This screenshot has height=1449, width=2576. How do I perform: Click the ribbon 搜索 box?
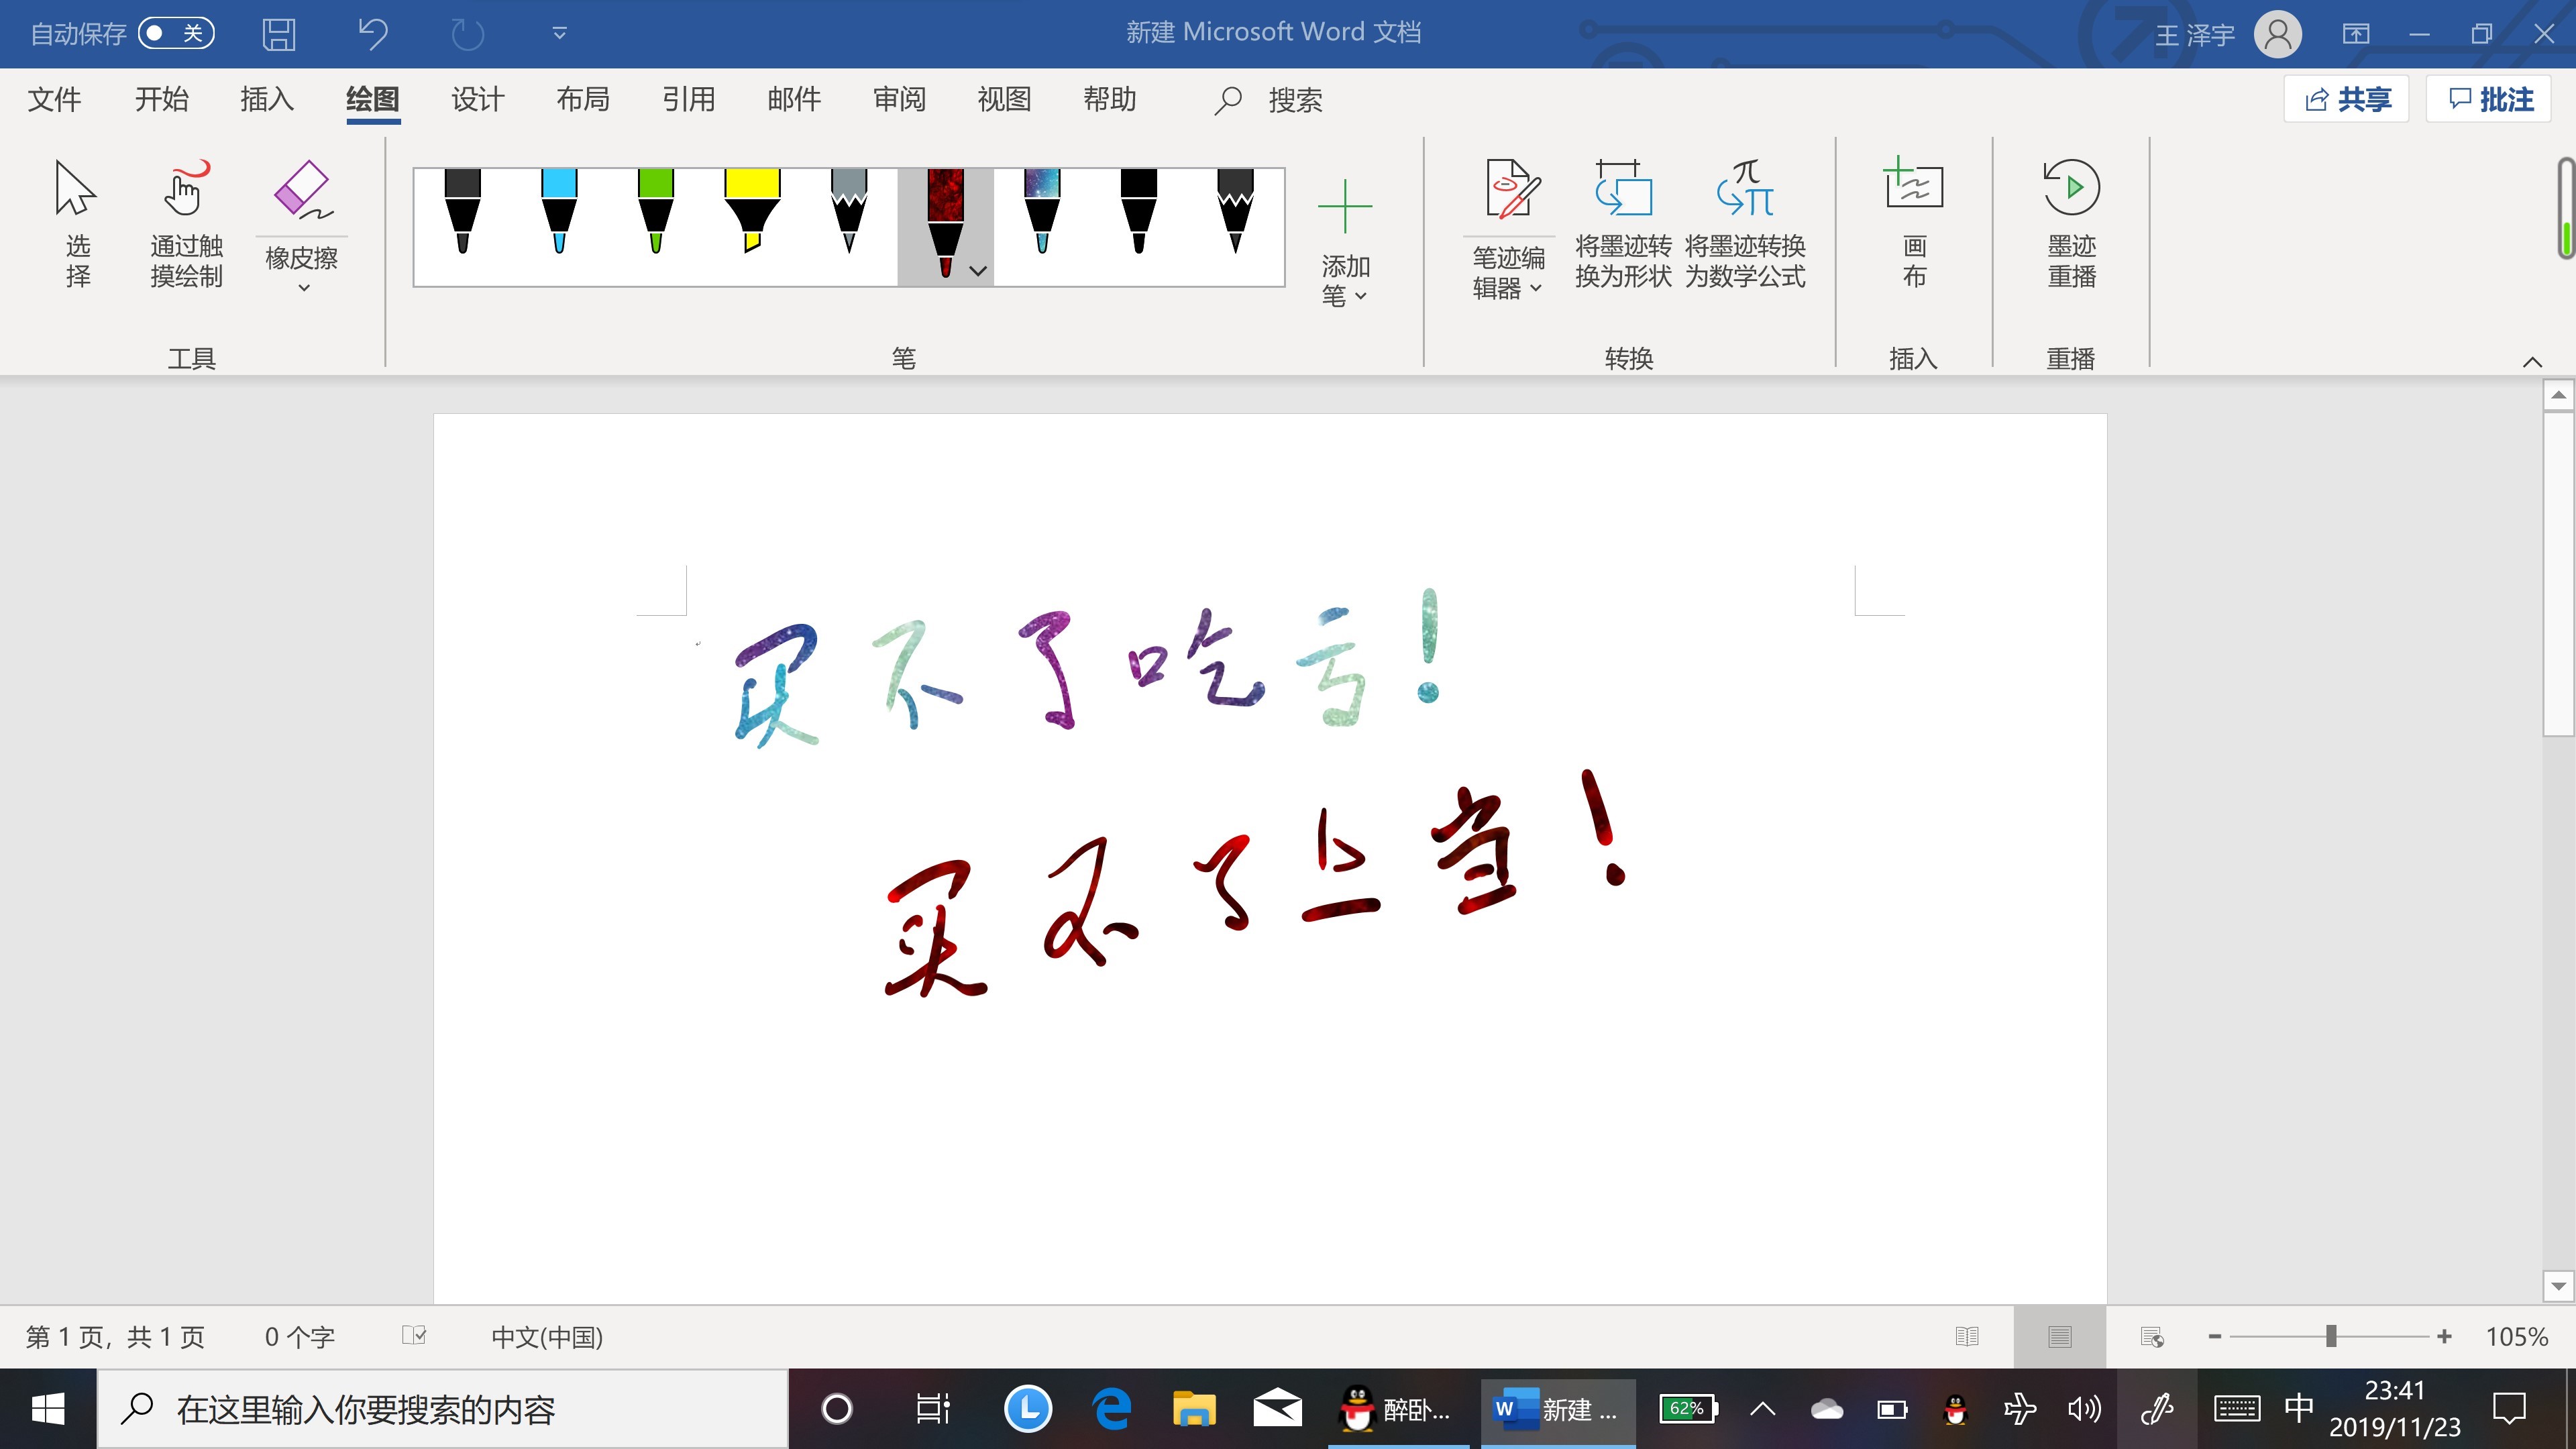click(x=1270, y=100)
